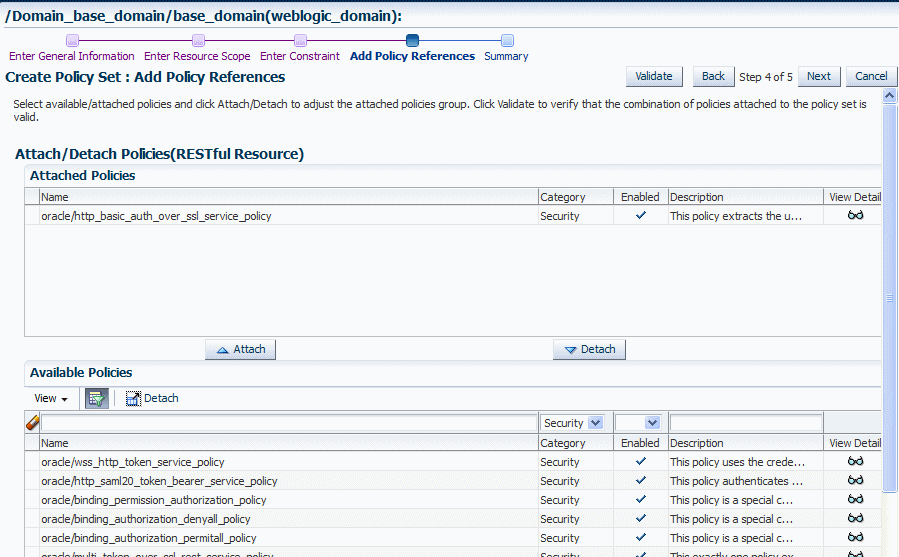Select Add Policy References step label

click(x=412, y=56)
